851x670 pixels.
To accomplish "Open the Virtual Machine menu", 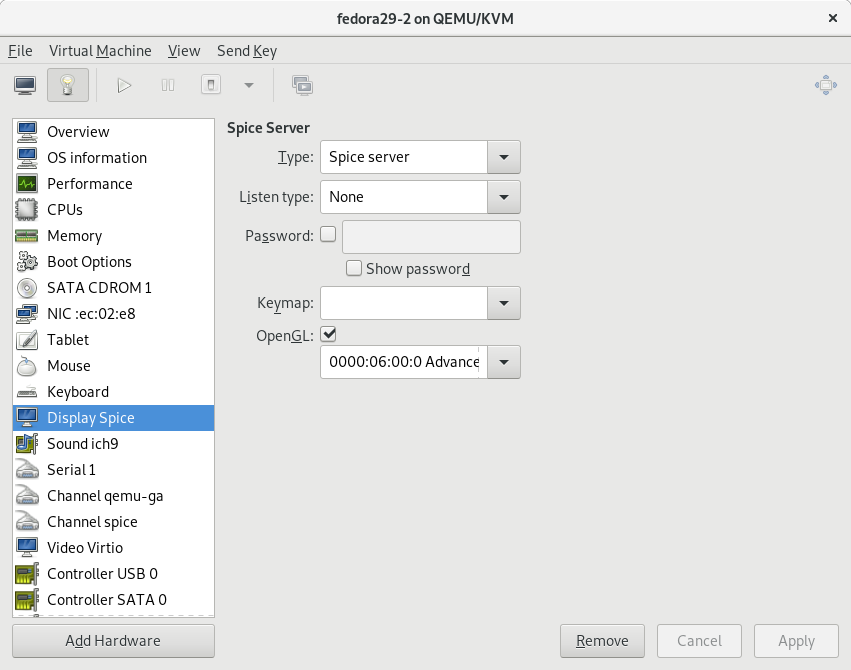I will click(100, 51).
